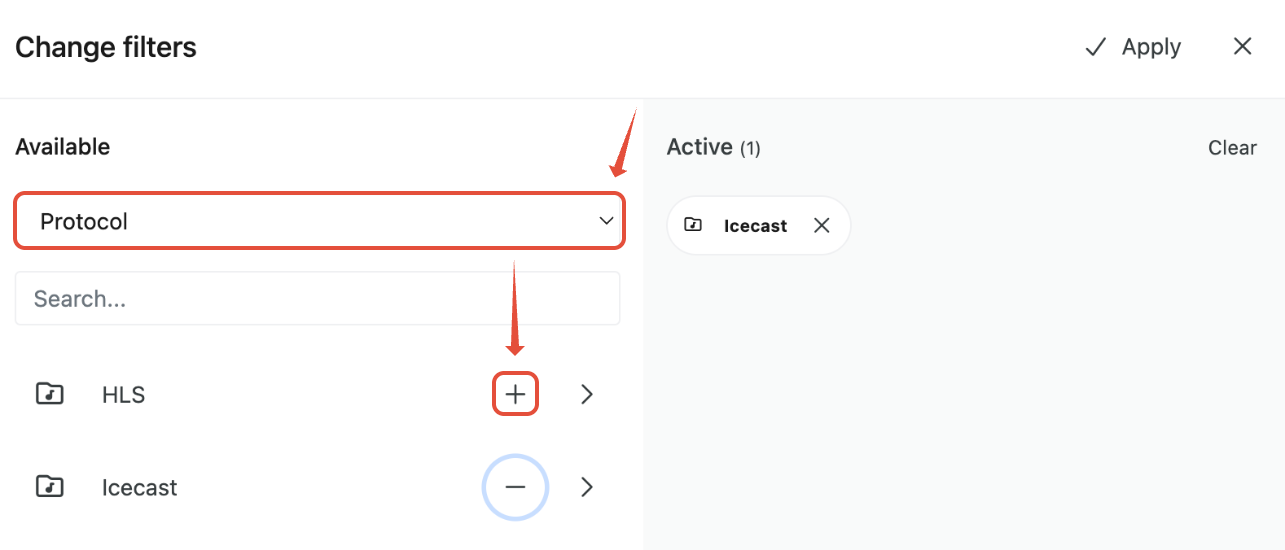1285x550 pixels.
Task: Apply the filter changes
Action: tap(1132, 47)
